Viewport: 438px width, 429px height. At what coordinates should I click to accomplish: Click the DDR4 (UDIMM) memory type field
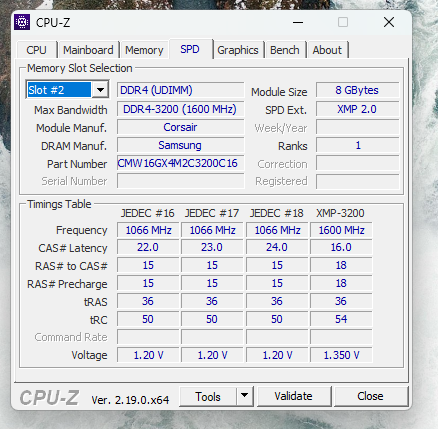coord(180,90)
